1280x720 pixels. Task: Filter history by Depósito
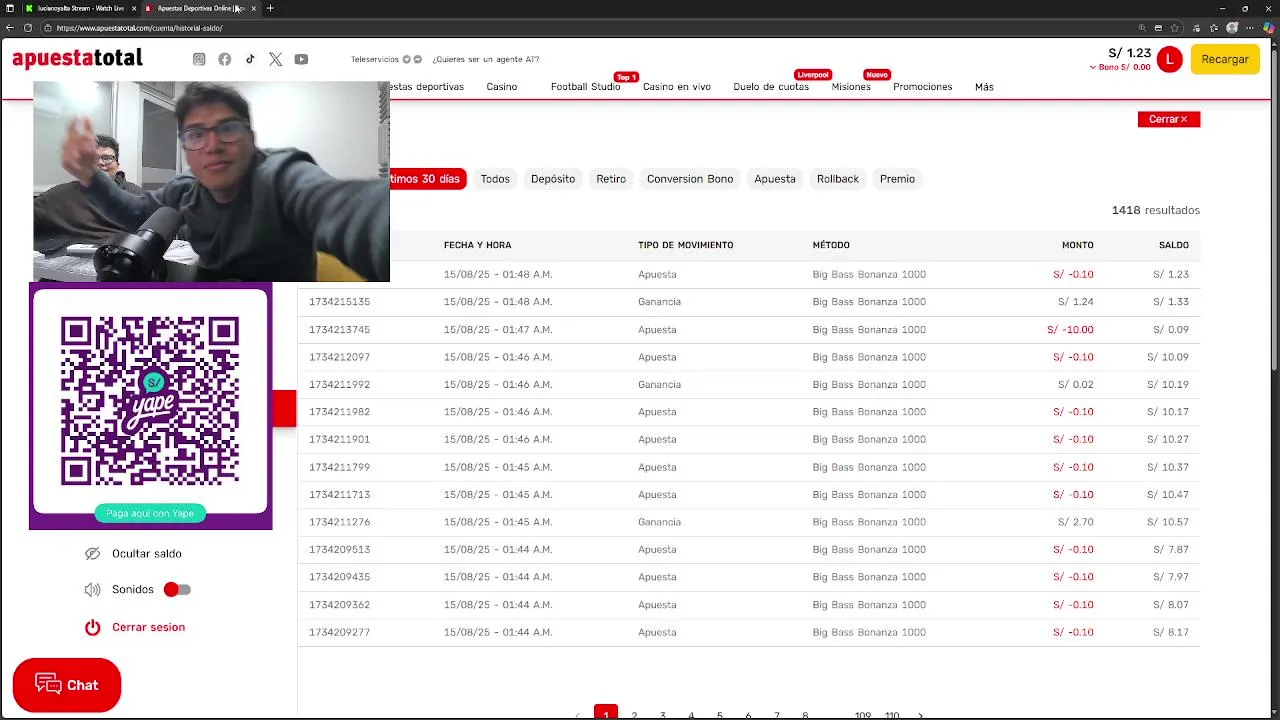point(553,179)
